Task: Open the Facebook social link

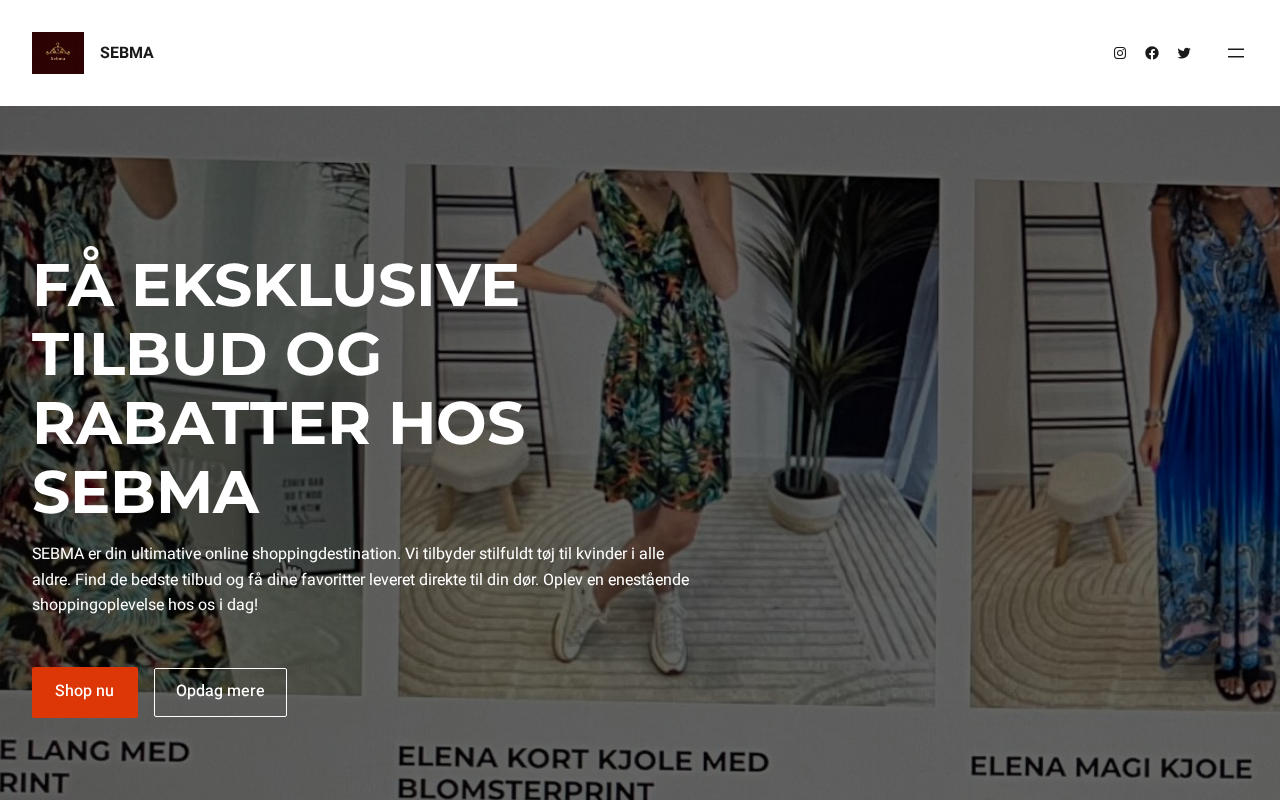Action: pos(1152,53)
